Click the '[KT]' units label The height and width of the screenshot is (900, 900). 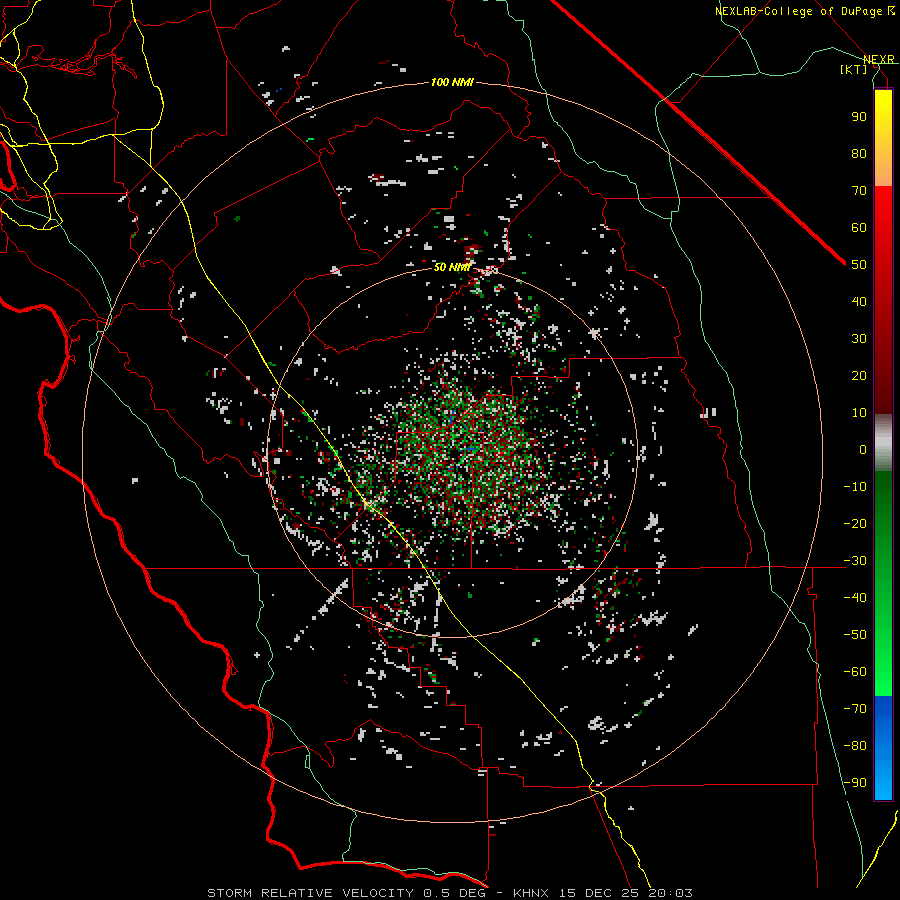(x=854, y=69)
